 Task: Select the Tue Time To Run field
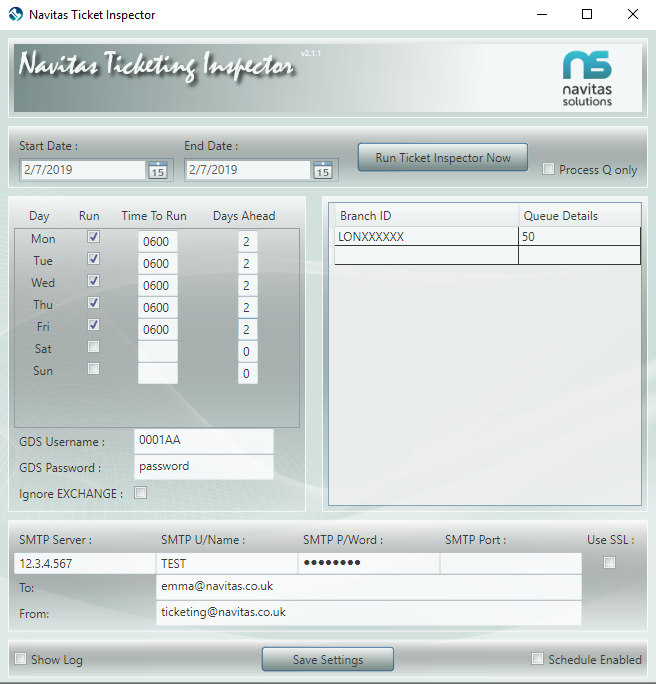[x=158, y=263]
